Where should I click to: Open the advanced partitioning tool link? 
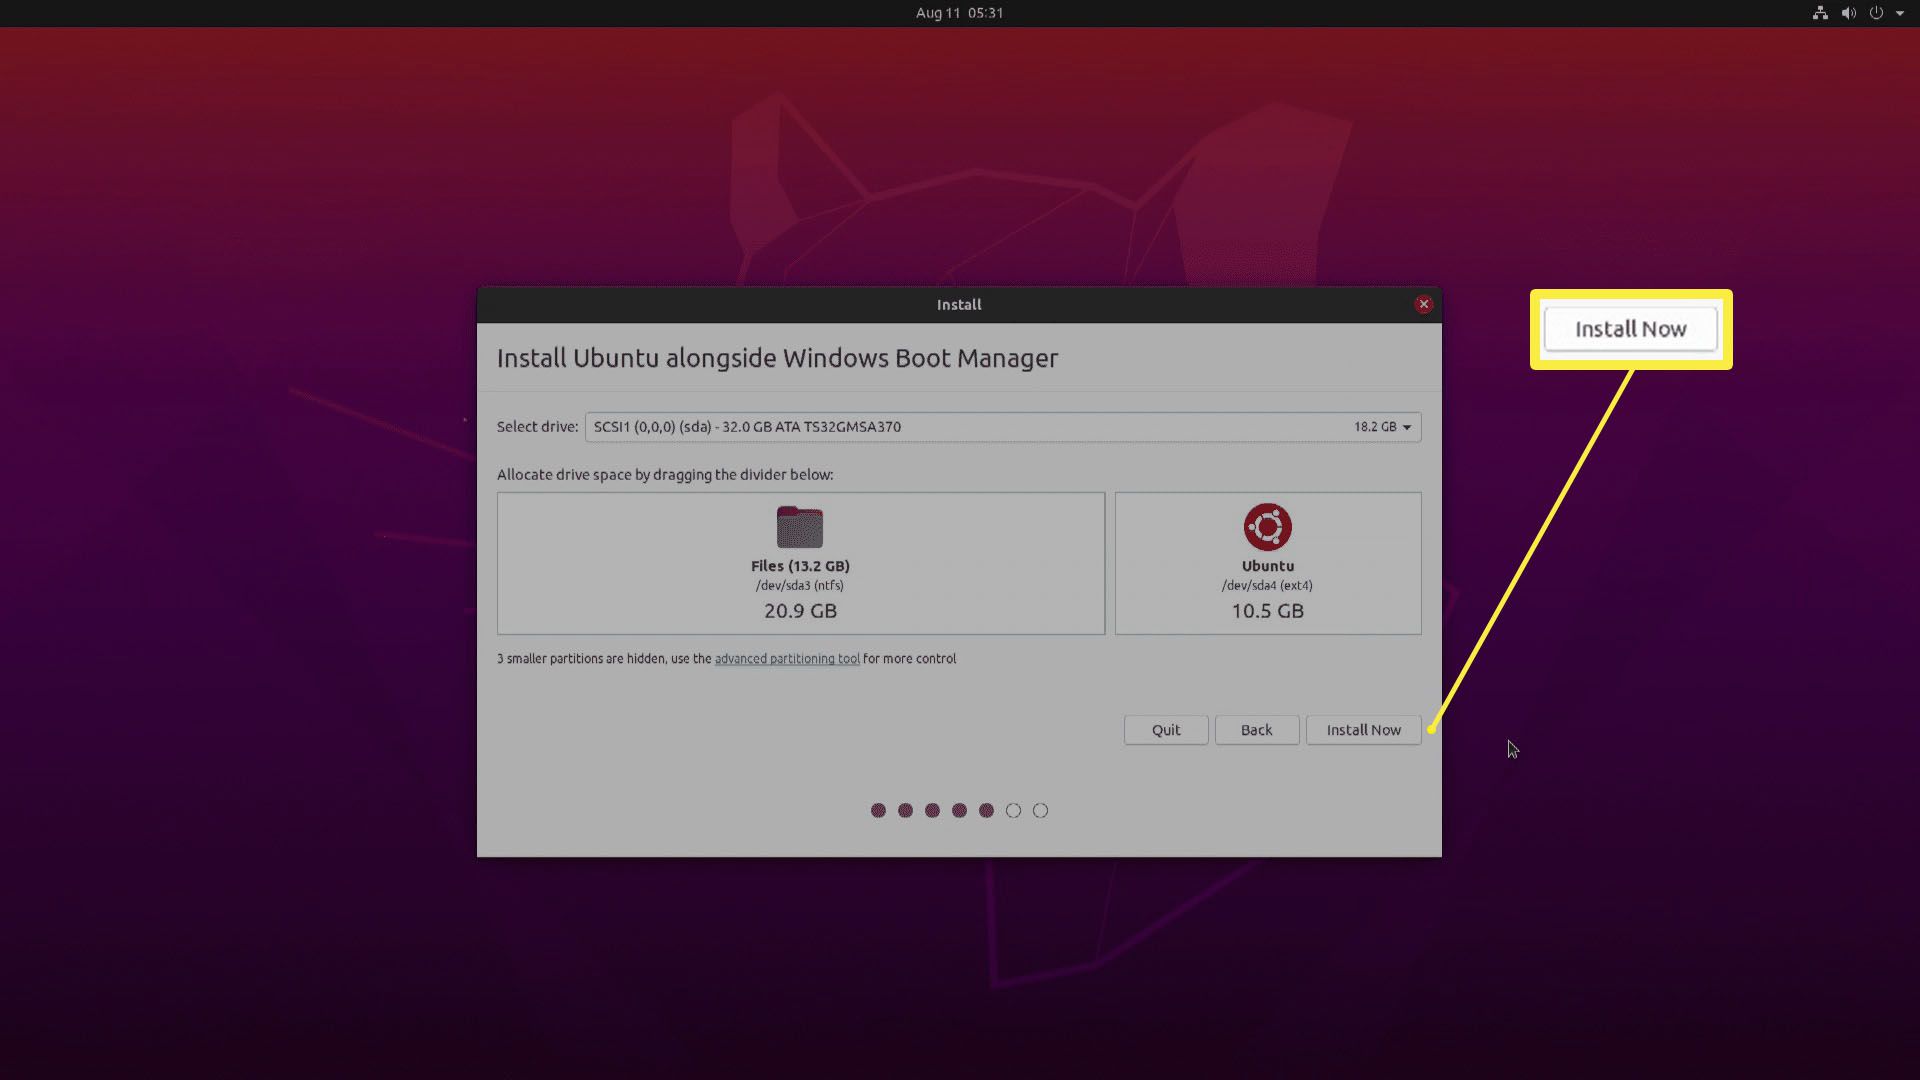click(786, 658)
